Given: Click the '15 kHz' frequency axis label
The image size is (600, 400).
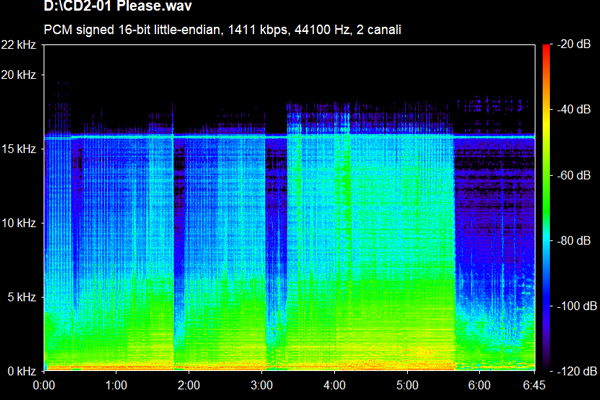Looking at the screenshot, I should [x=19, y=149].
